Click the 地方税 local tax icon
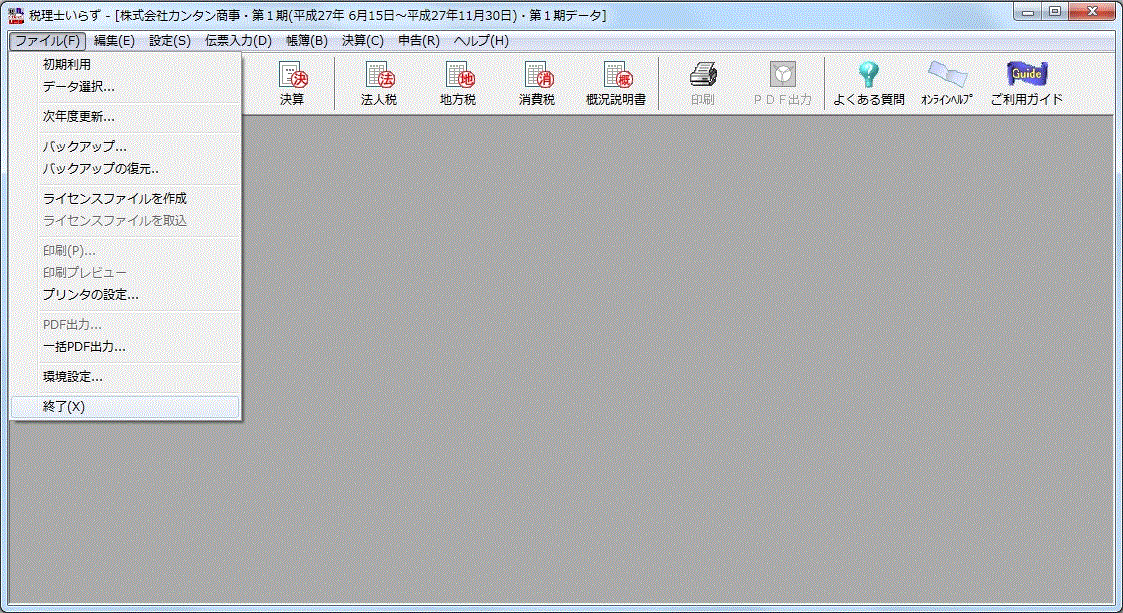Screen dimensions: 1123x613 pyautogui.click(x=458, y=83)
